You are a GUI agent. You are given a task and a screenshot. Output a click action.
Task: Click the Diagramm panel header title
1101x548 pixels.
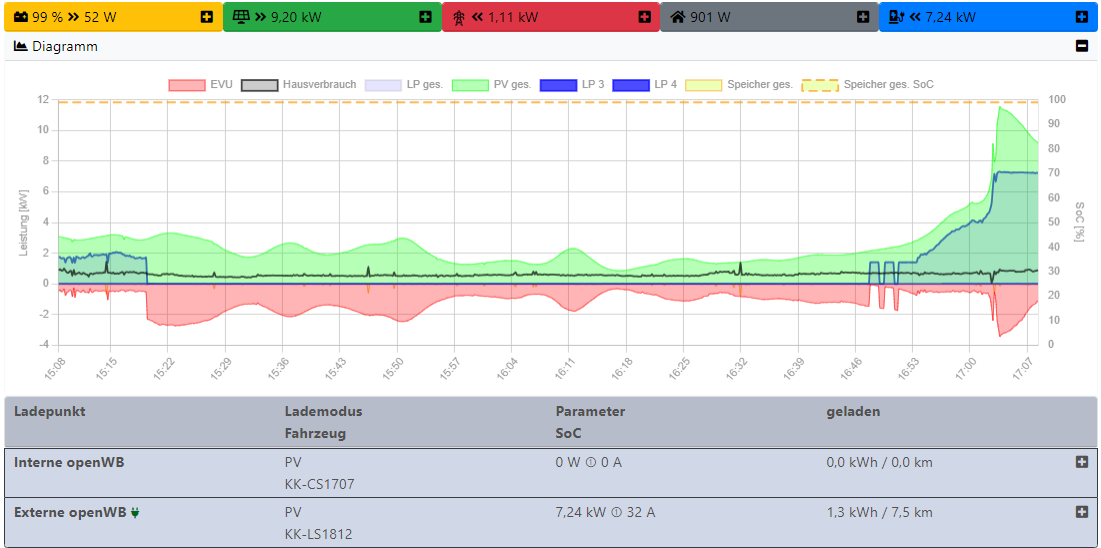(65, 46)
